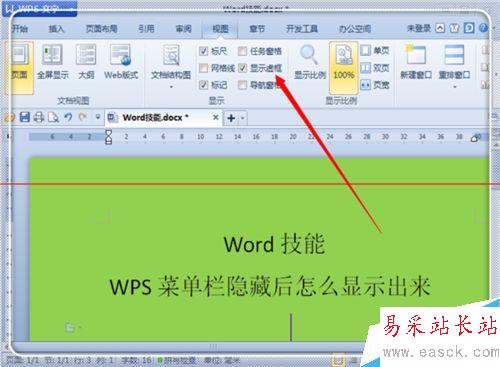Click Word技能.docx document file icon

pos(112,117)
